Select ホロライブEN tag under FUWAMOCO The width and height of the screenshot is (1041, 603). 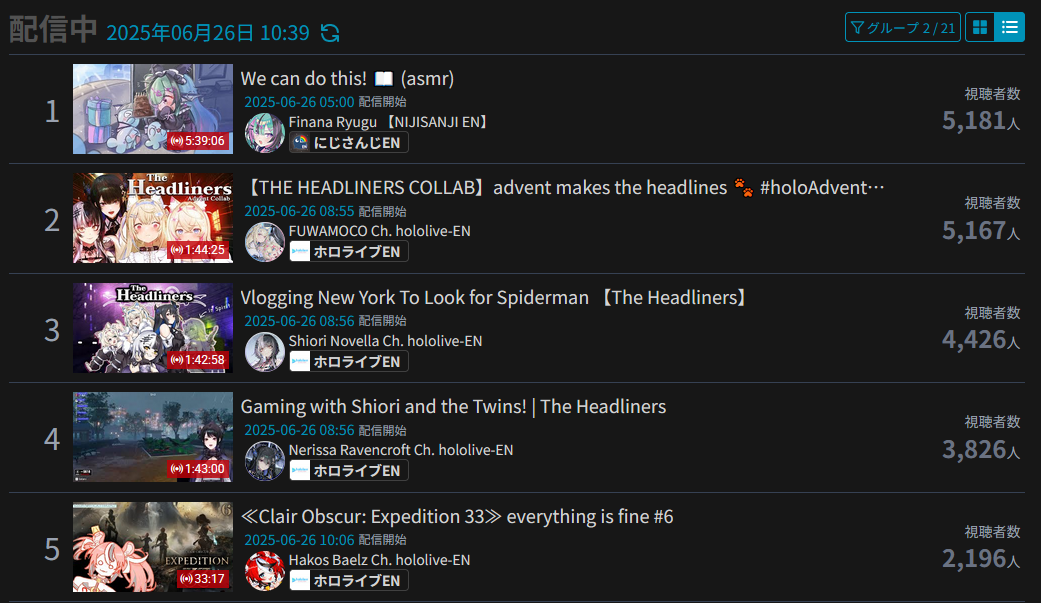coord(349,252)
